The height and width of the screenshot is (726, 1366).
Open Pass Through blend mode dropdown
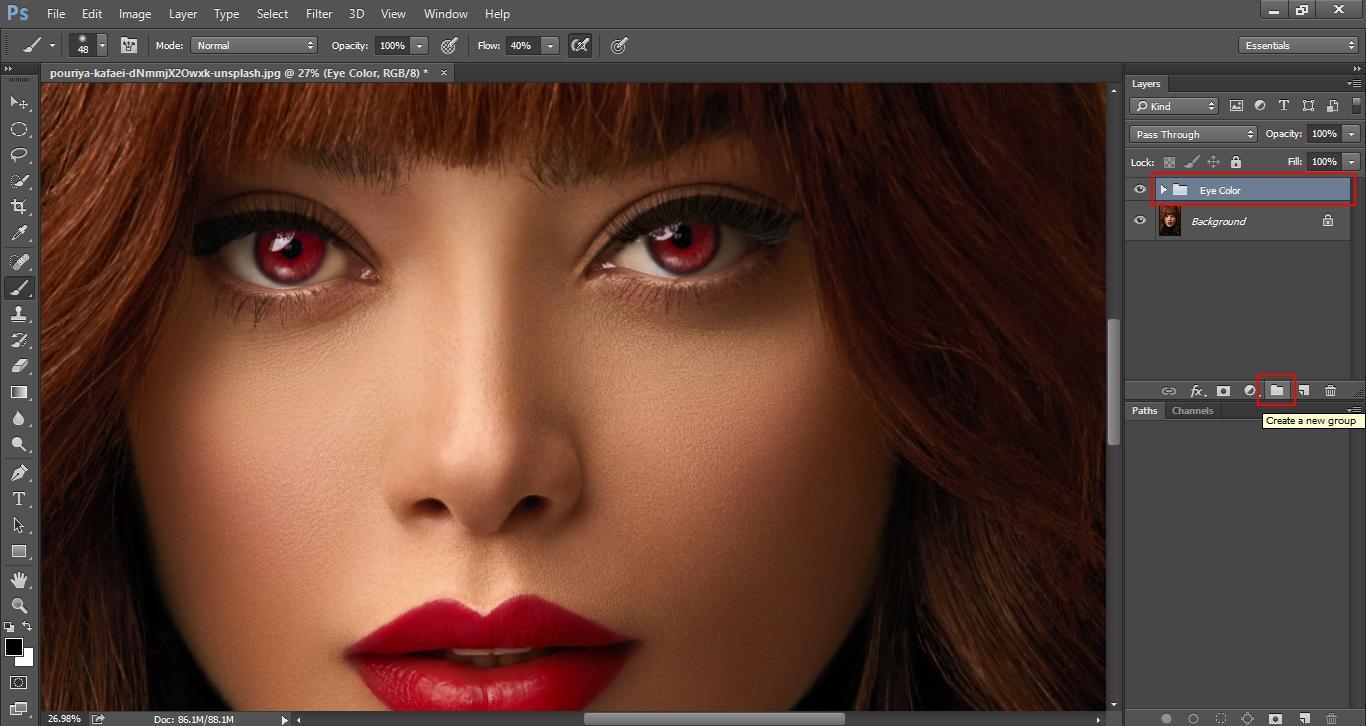pos(1193,134)
